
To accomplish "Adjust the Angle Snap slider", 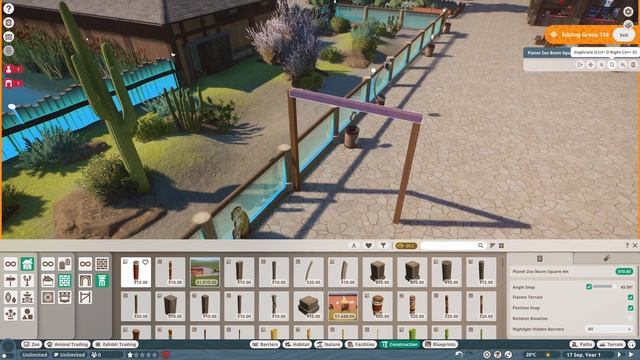I will coord(604,287).
